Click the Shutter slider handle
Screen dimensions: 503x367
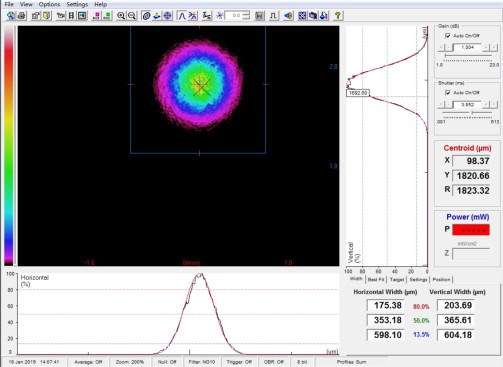[x=472, y=113]
